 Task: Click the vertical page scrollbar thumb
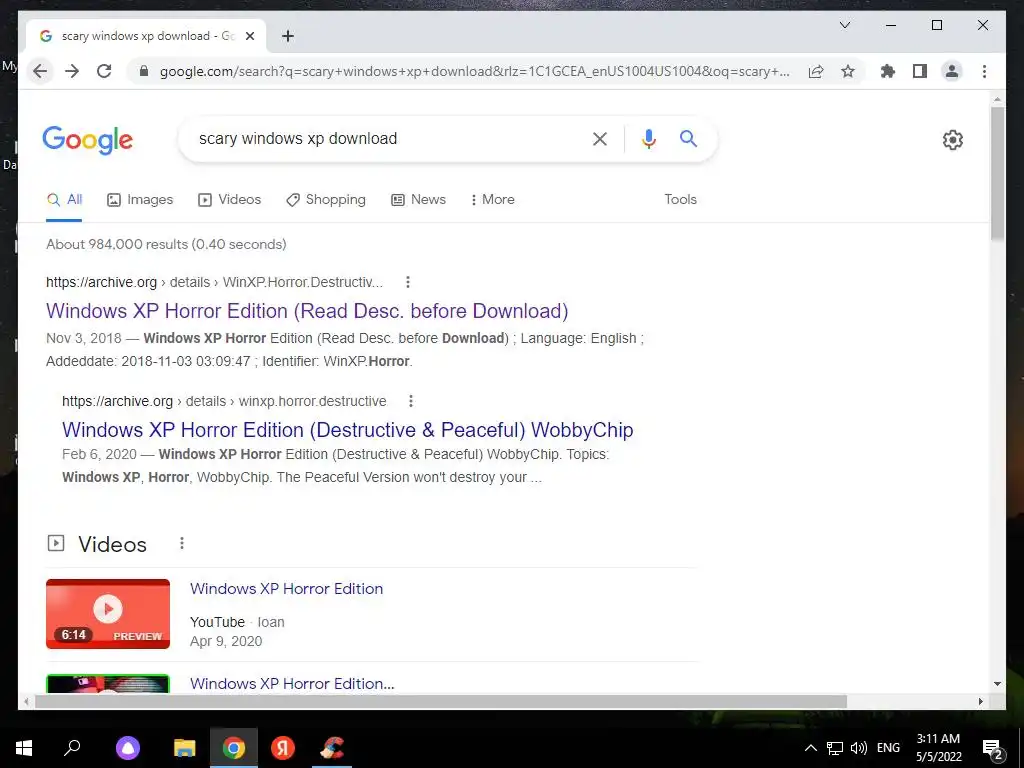coord(997,172)
